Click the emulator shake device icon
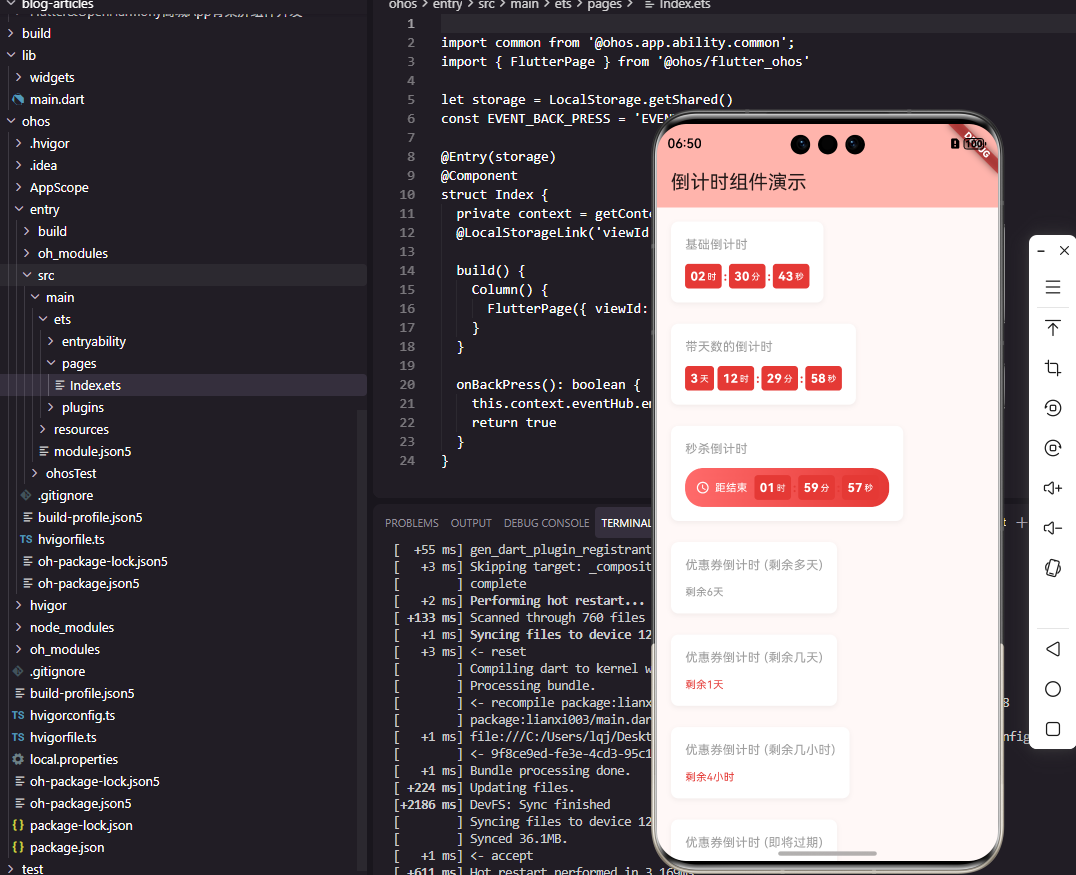The height and width of the screenshot is (875, 1076). click(x=1053, y=568)
